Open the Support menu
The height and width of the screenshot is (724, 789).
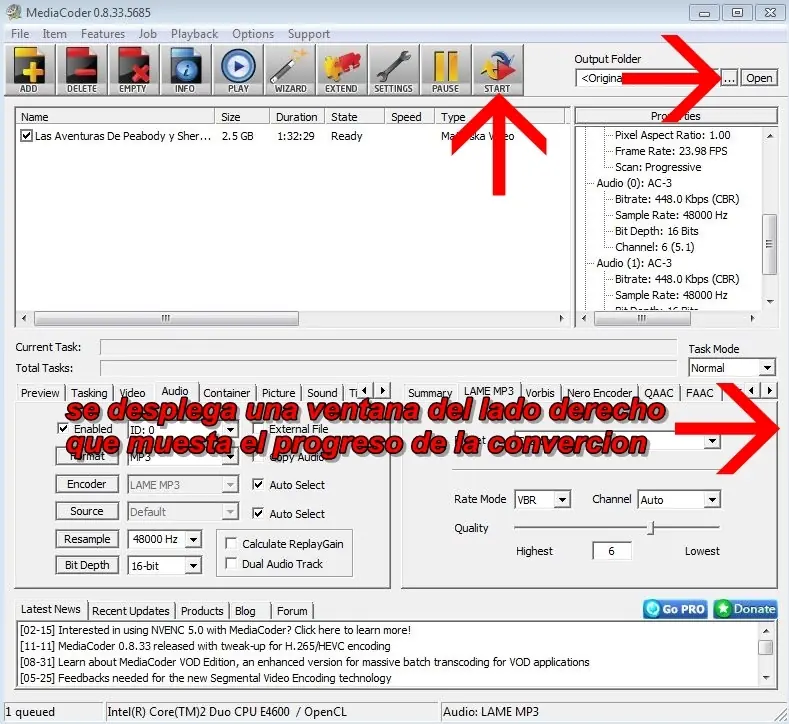pos(308,34)
